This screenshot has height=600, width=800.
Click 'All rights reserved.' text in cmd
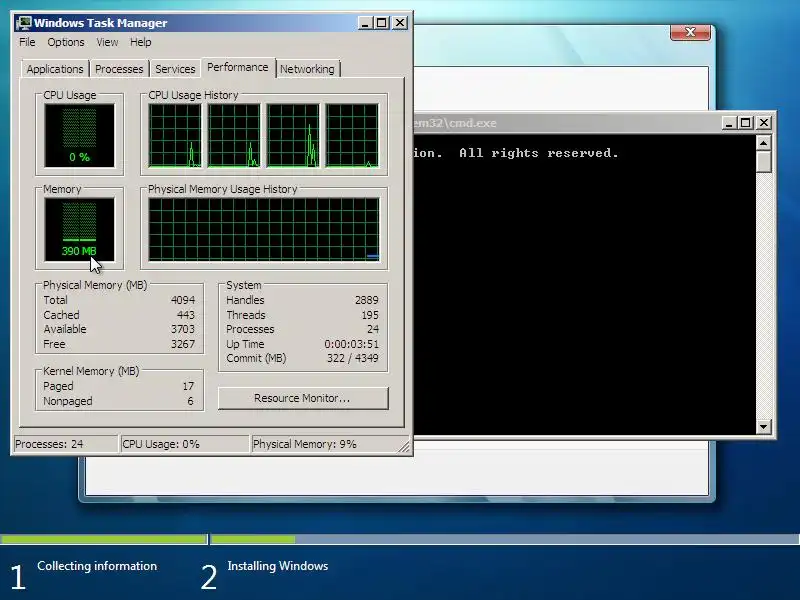tap(539, 153)
